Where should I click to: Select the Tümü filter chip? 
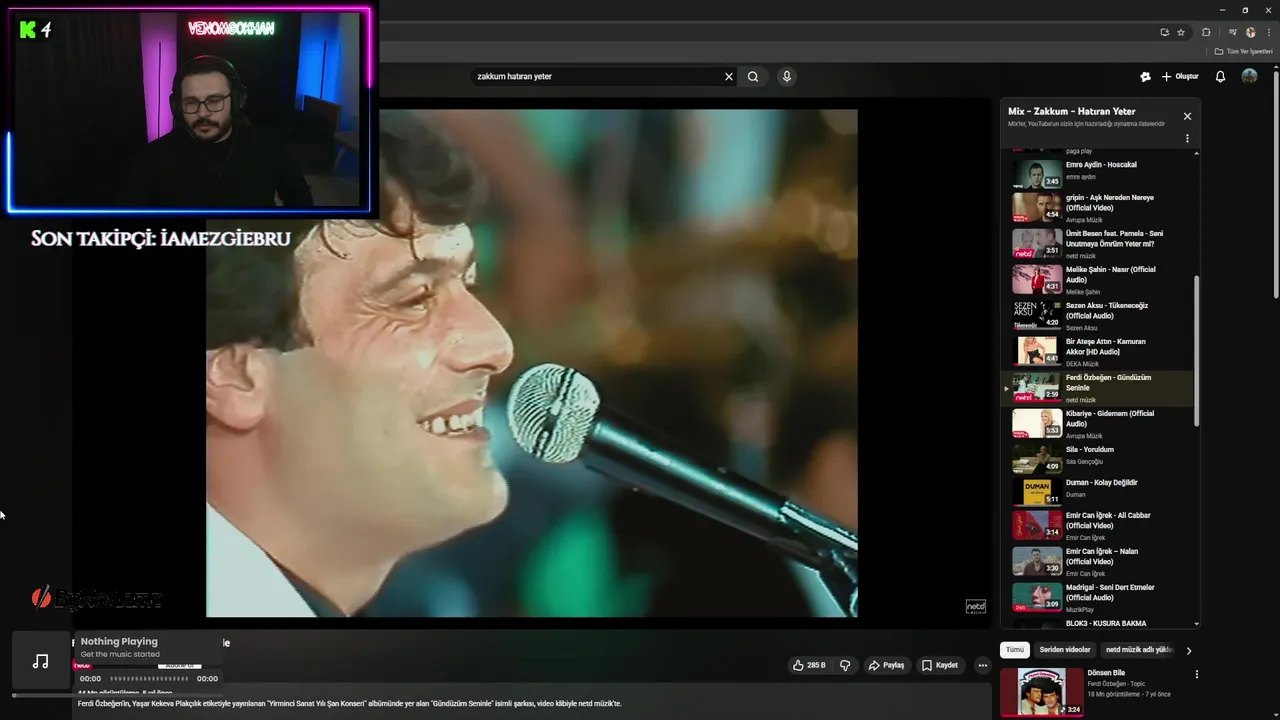point(1015,650)
